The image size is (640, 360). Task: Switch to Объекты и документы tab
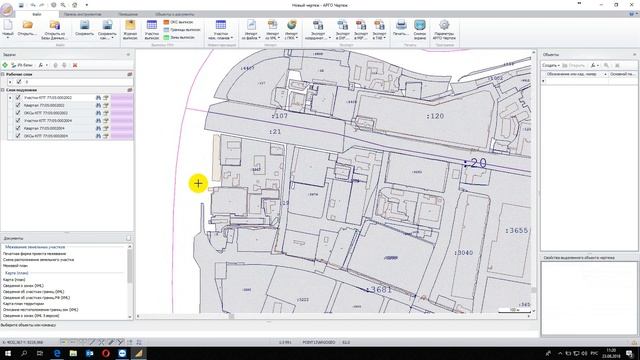coord(175,14)
